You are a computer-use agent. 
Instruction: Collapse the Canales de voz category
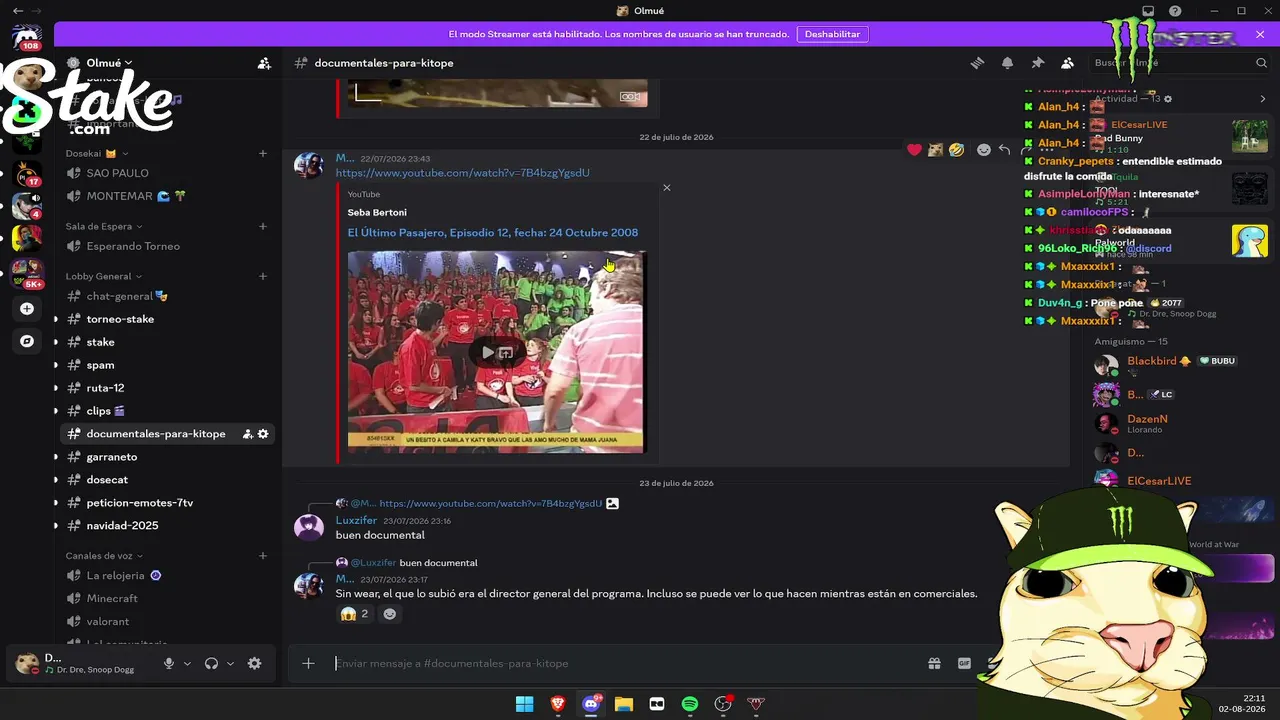(104, 556)
